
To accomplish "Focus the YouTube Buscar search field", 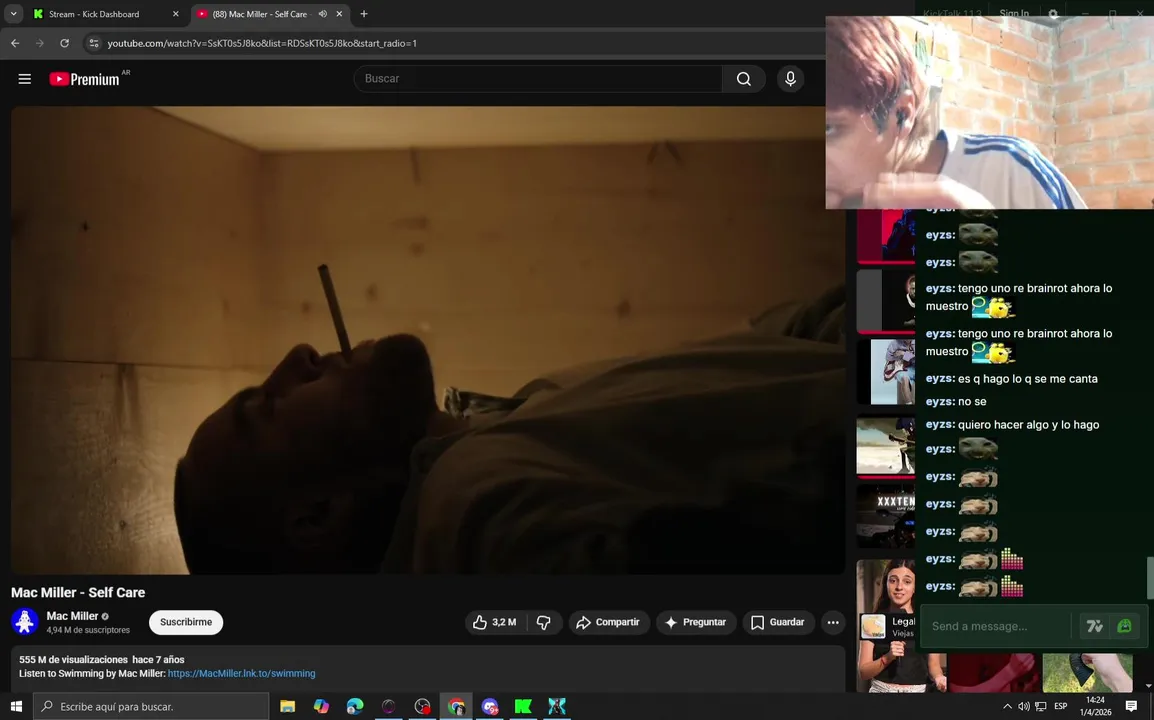I will click(x=538, y=79).
